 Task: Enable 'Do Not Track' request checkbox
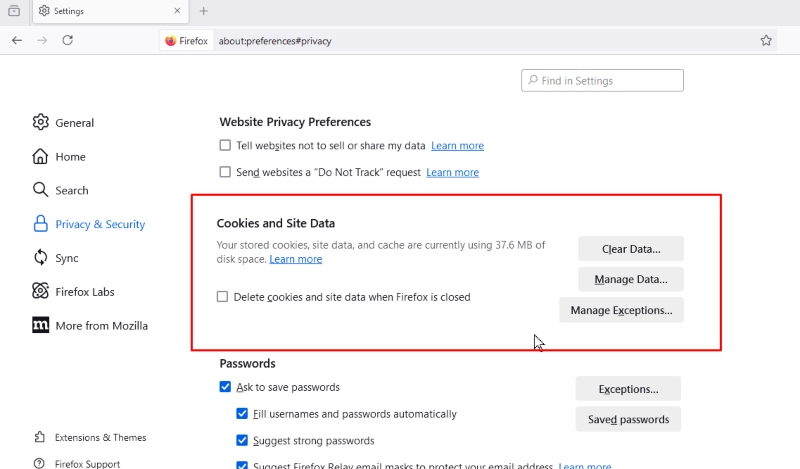[225, 172]
